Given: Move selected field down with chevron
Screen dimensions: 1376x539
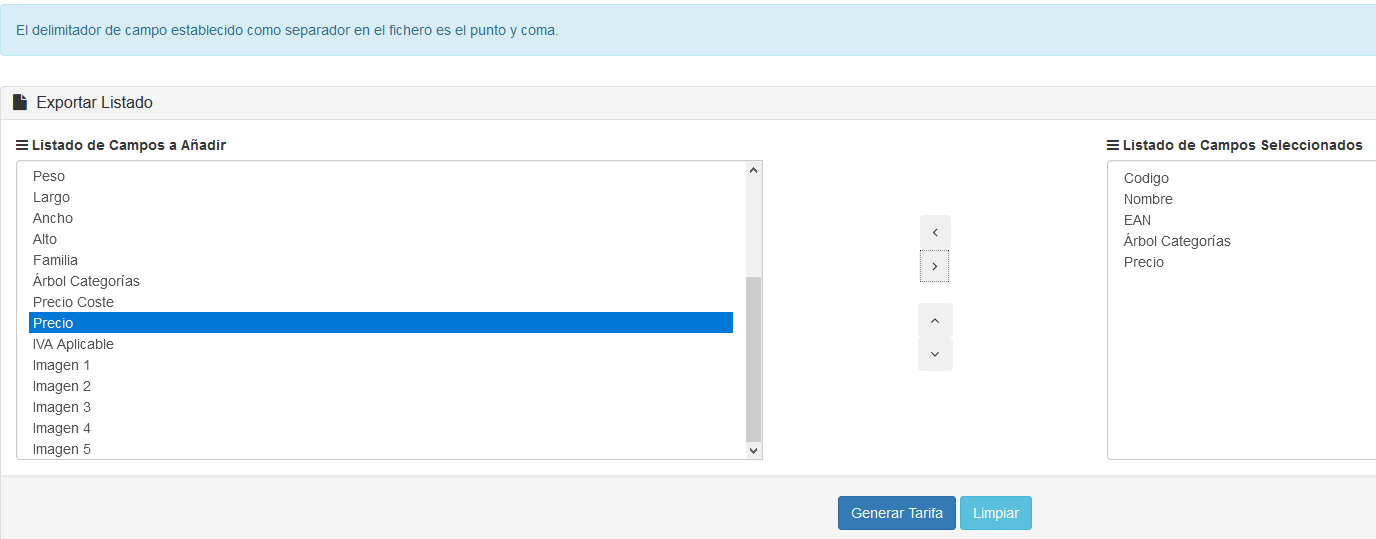Looking at the screenshot, I should (935, 354).
